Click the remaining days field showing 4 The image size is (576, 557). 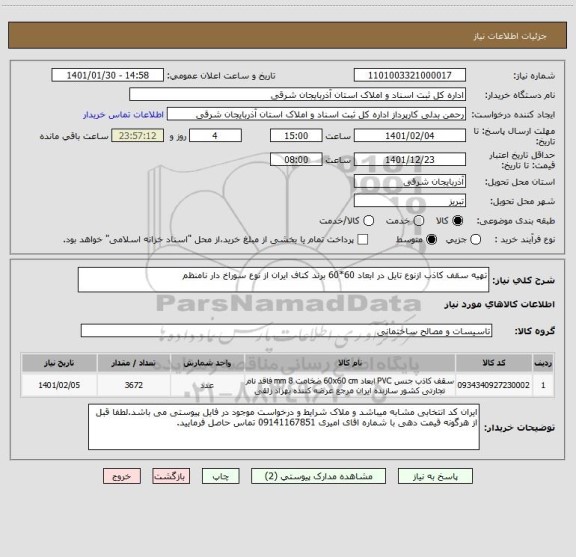pyautogui.click(x=215, y=136)
